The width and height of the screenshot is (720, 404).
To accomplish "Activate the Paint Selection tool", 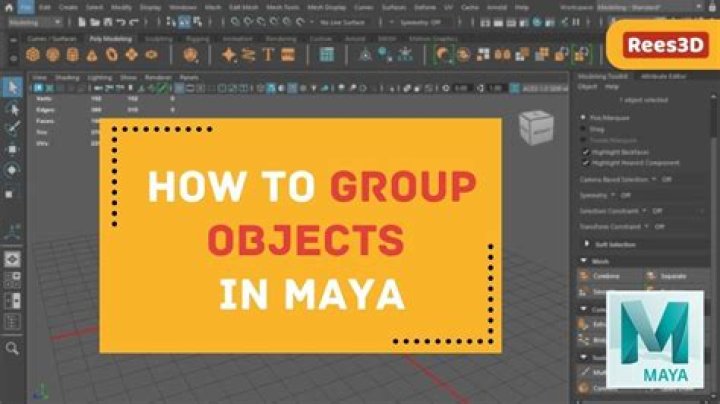I will (x=12, y=129).
